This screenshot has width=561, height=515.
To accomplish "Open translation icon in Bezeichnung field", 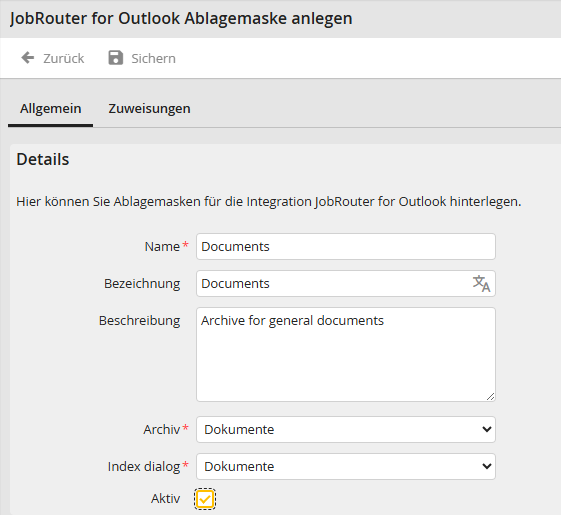I will tap(481, 283).
